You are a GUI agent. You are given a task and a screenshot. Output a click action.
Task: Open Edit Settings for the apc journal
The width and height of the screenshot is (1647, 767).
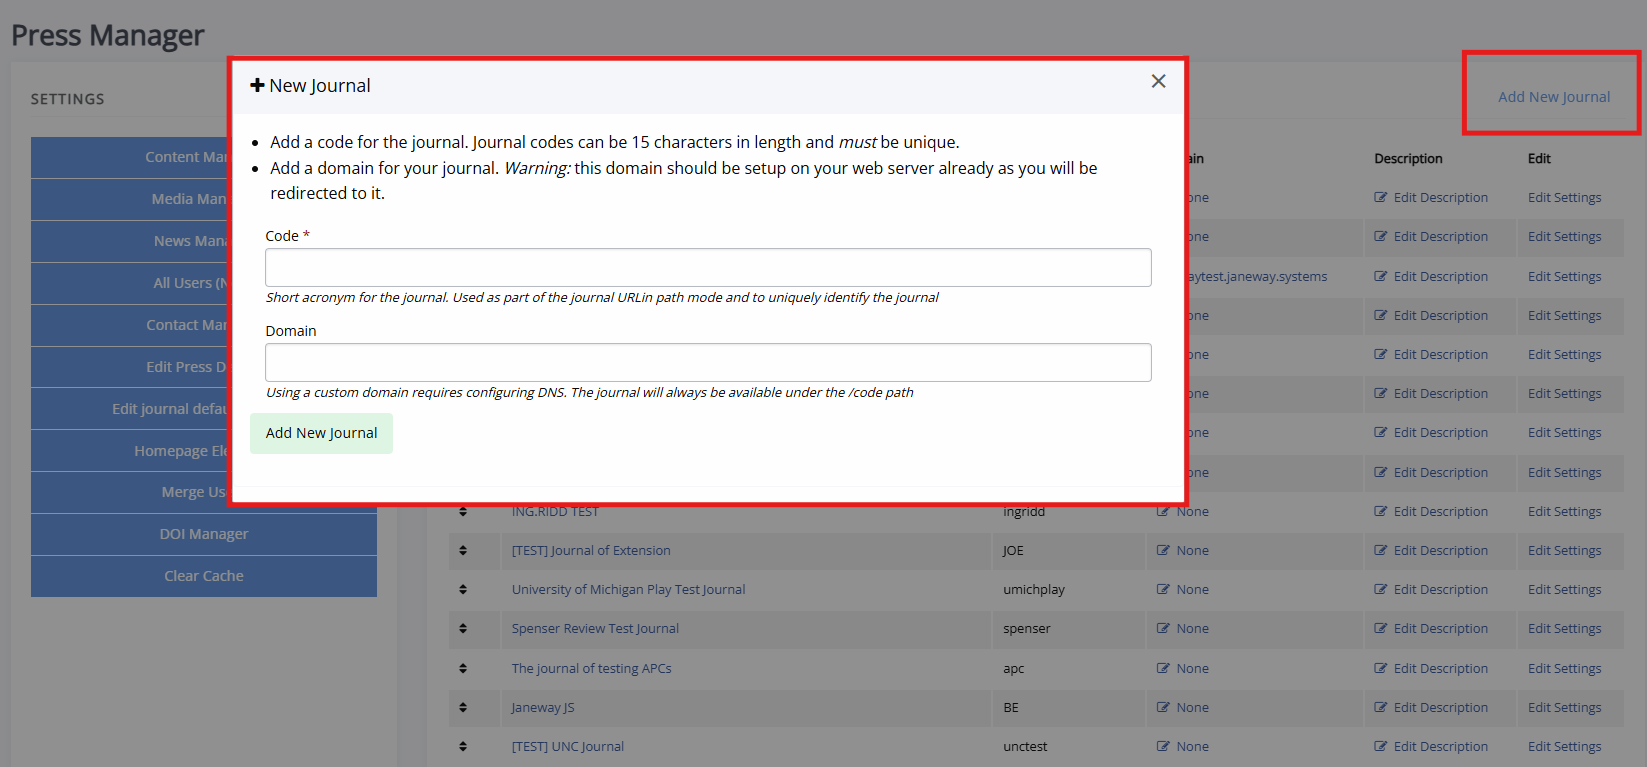1565,669
